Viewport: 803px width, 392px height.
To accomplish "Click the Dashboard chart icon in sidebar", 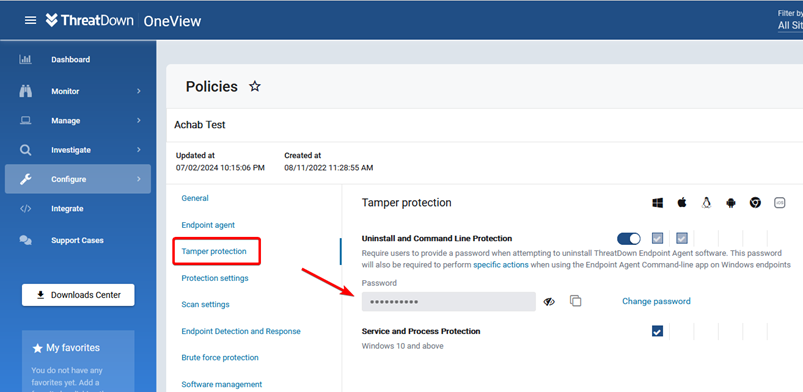I will point(25,59).
